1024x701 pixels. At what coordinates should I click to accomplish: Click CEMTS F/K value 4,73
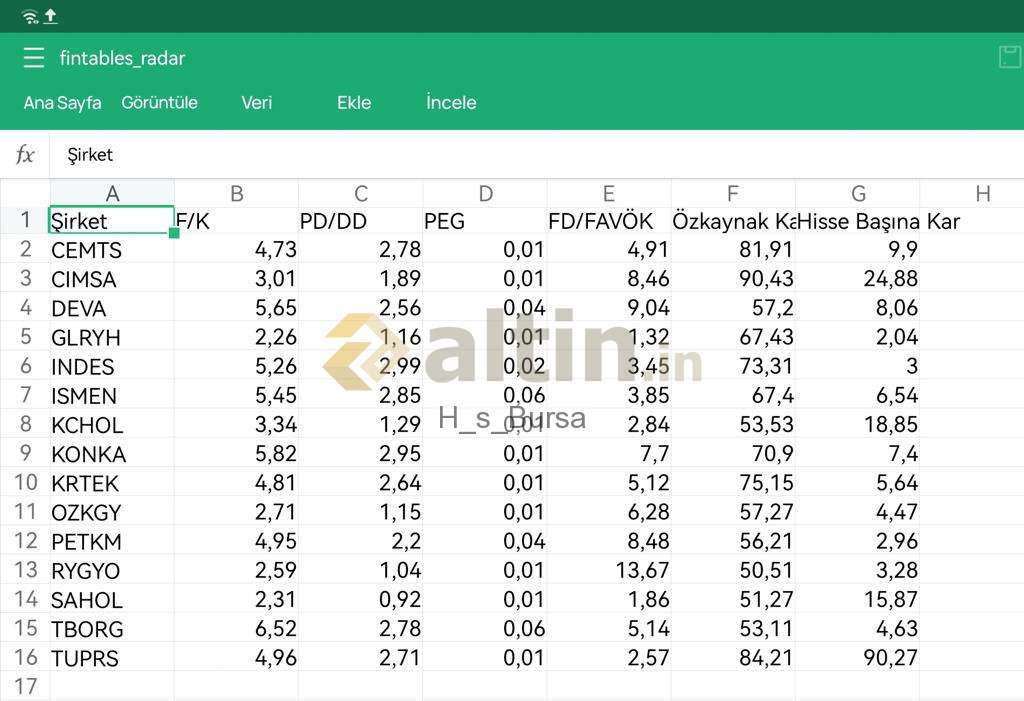pos(236,250)
